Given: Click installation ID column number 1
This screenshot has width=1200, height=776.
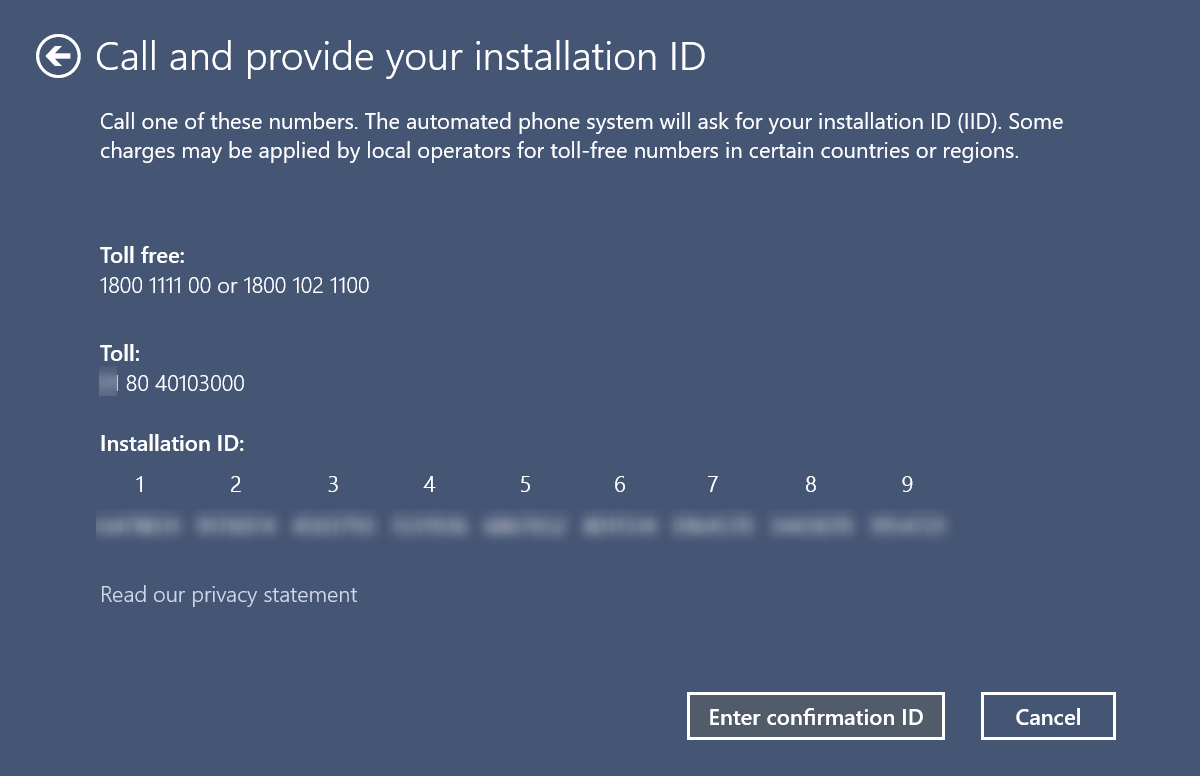Looking at the screenshot, I should (x=140, y=485).
